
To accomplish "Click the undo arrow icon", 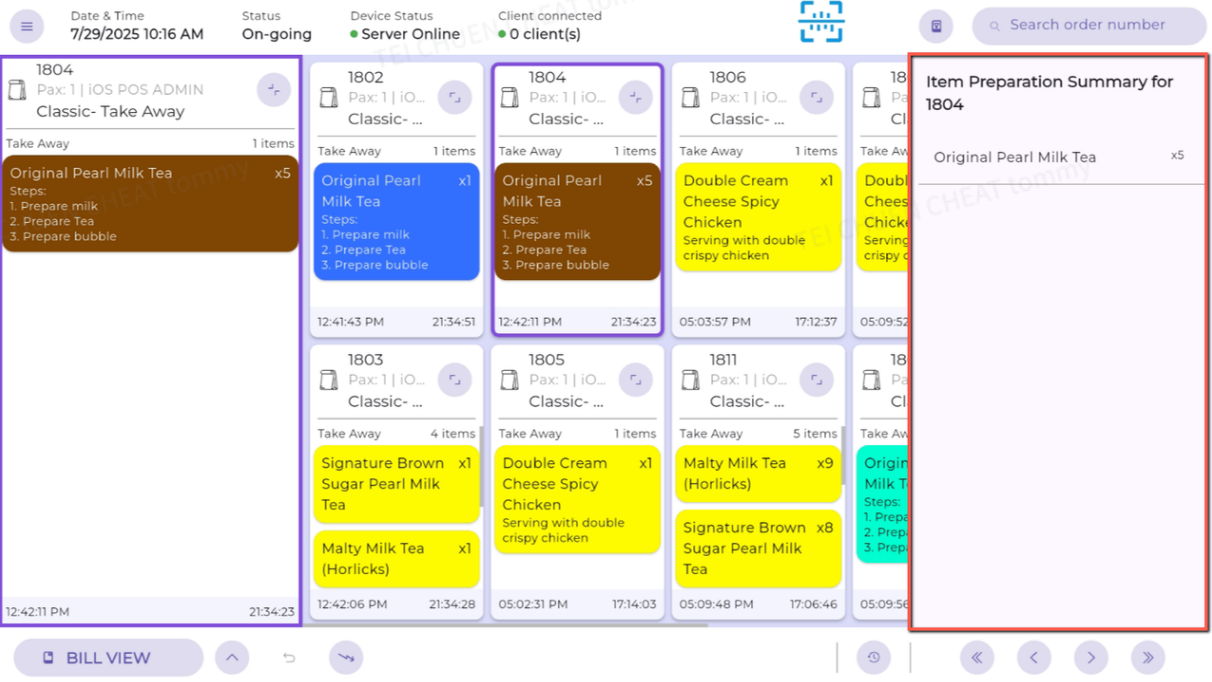I will coord(289,658).
